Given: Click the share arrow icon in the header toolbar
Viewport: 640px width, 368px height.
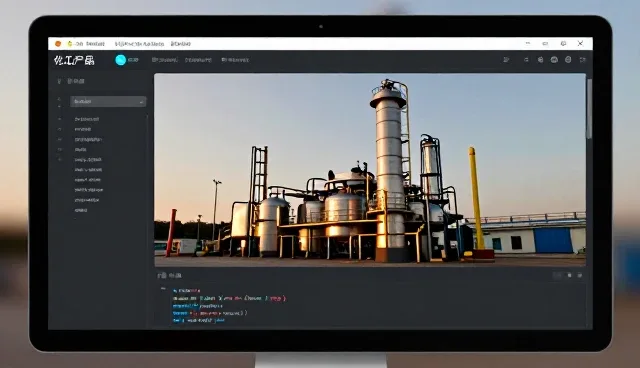Looking at the screenshot, I should pyautogui.click(x=526, y=60).
